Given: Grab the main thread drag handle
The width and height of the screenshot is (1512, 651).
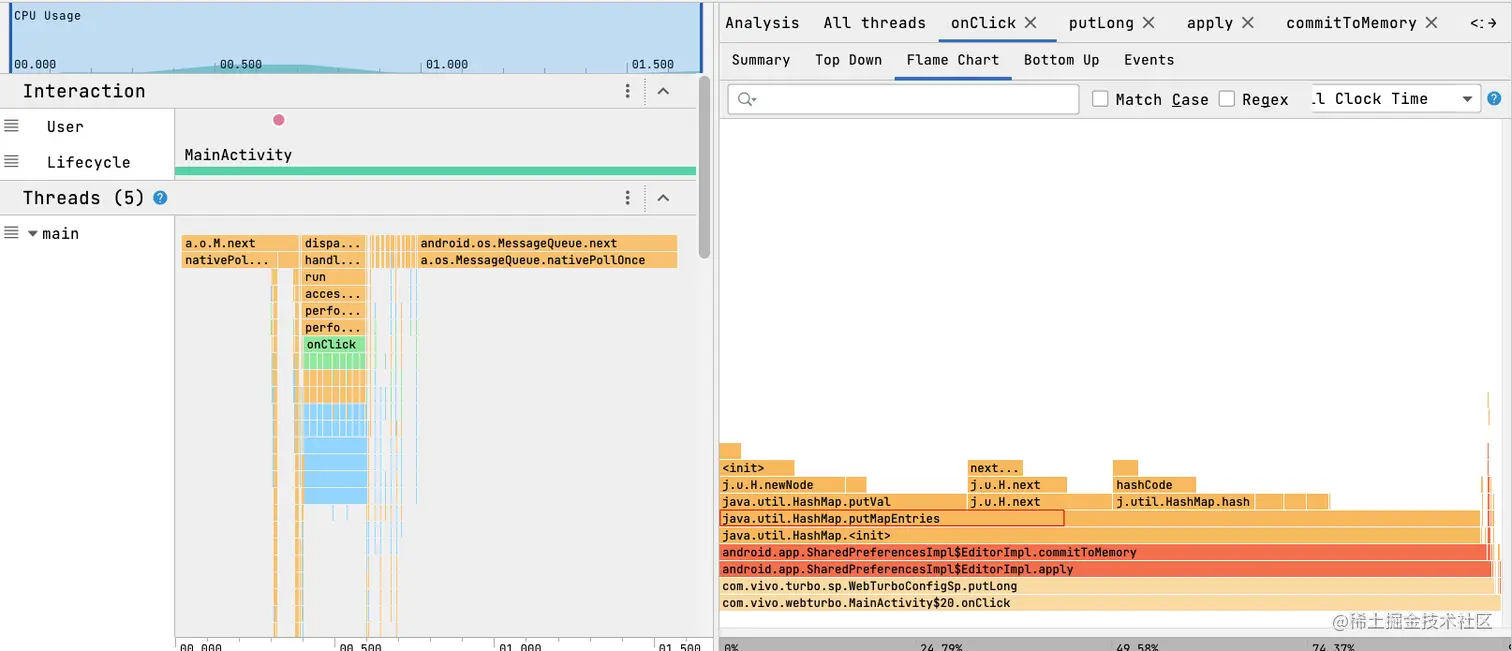Looking at the screenshot, I should click(x=11, y=232).
